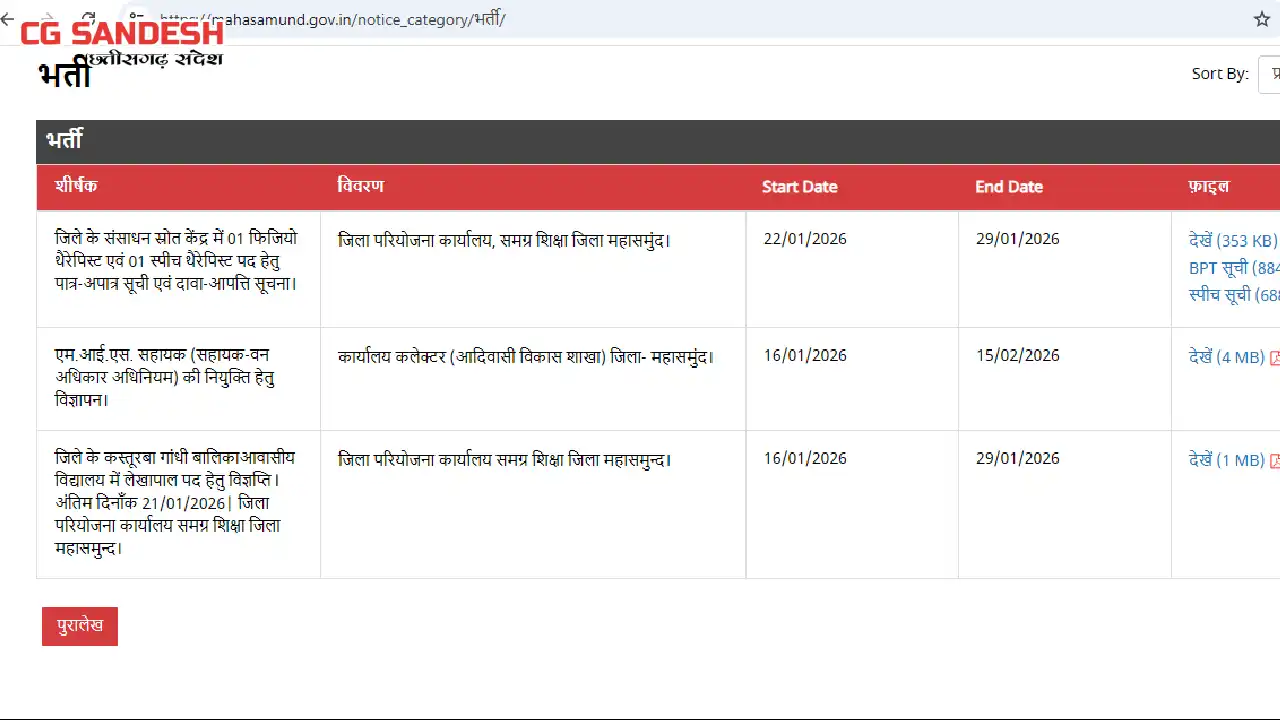Click the फ़ाइल column header

[1208, 186]
